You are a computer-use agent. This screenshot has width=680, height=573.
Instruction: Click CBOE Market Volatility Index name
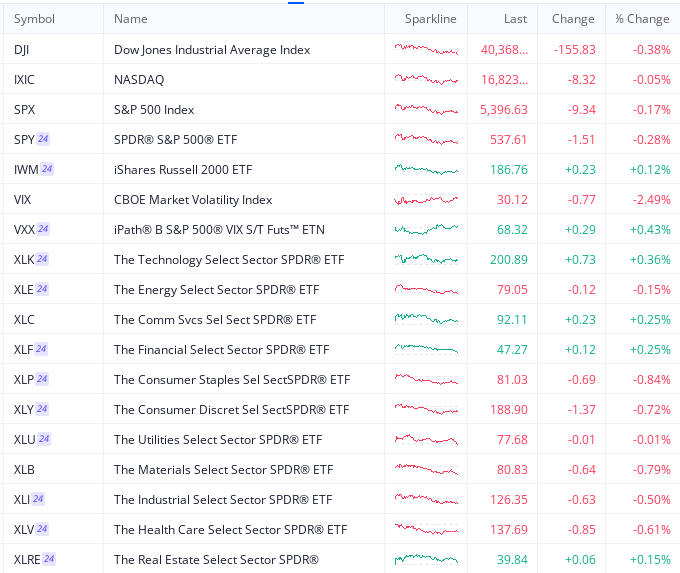193,200
